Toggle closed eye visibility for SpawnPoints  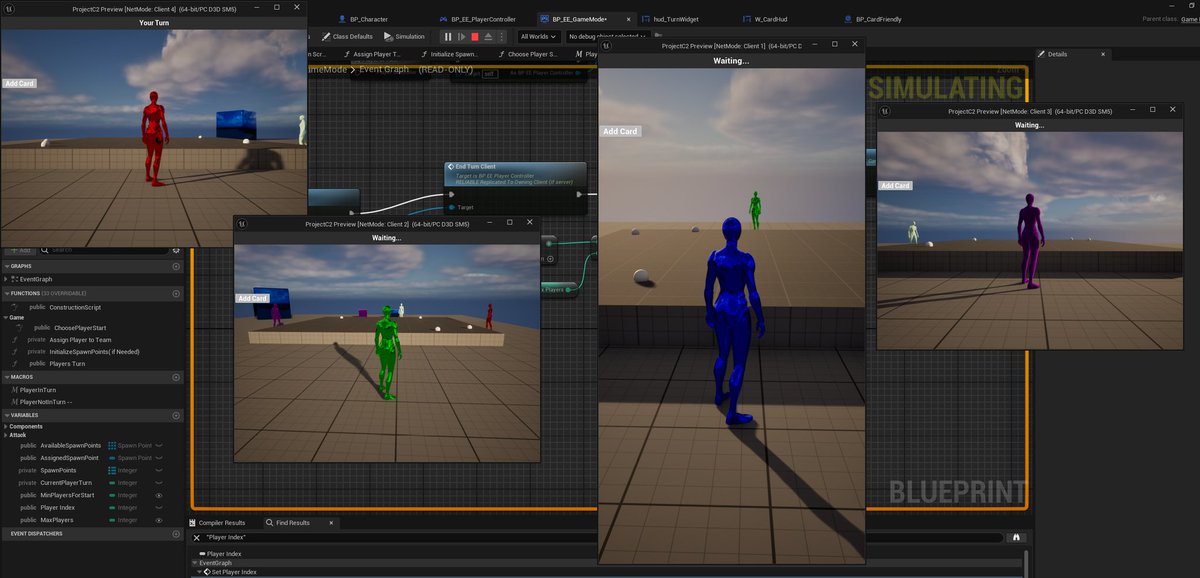(159, 470)
